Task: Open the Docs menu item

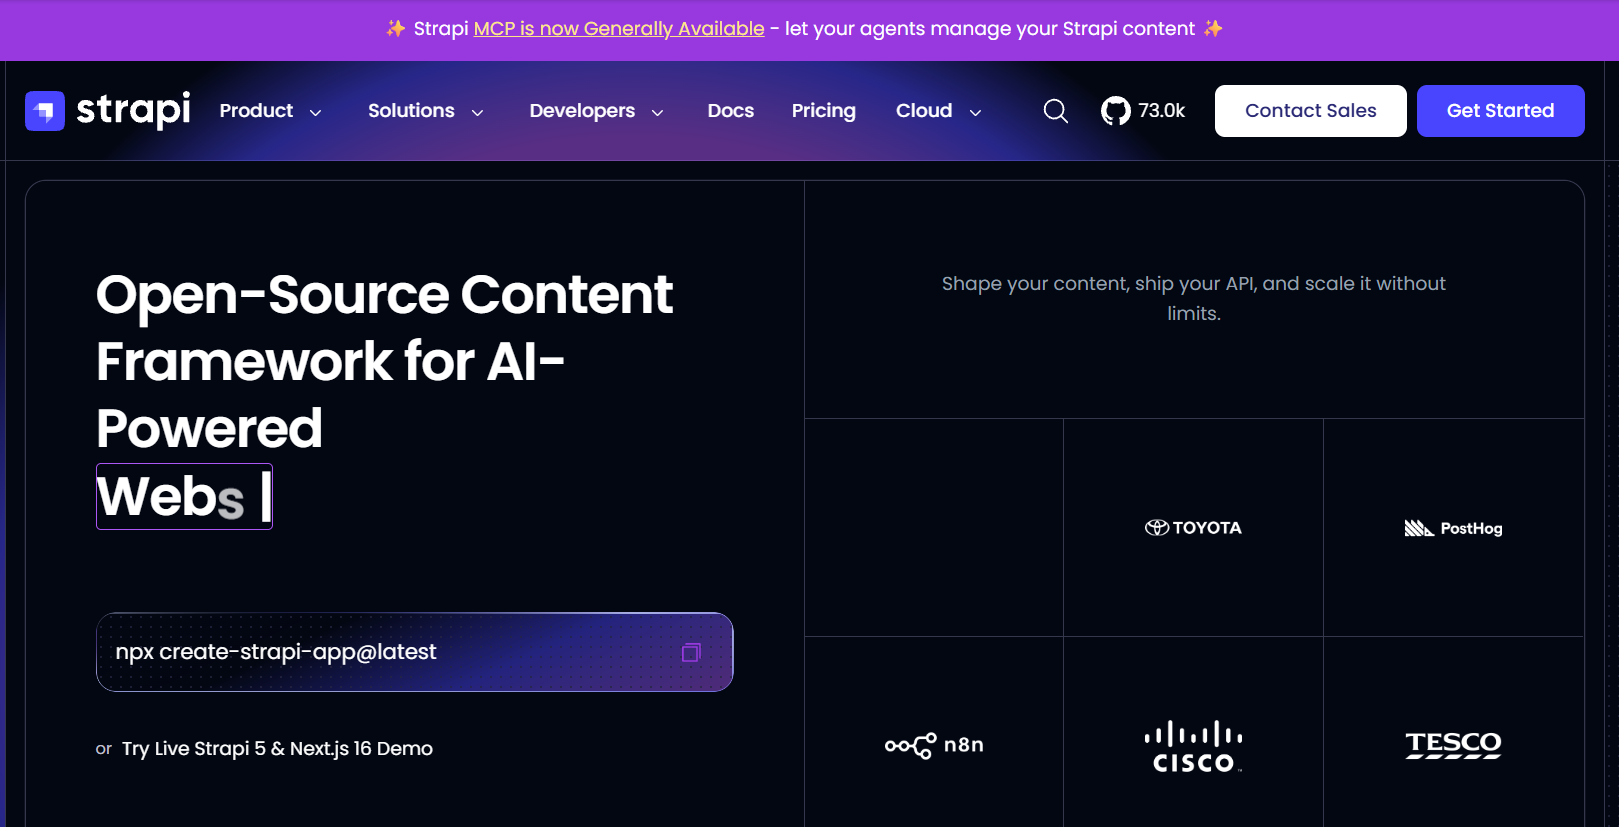Action: [x=731, y=111]
